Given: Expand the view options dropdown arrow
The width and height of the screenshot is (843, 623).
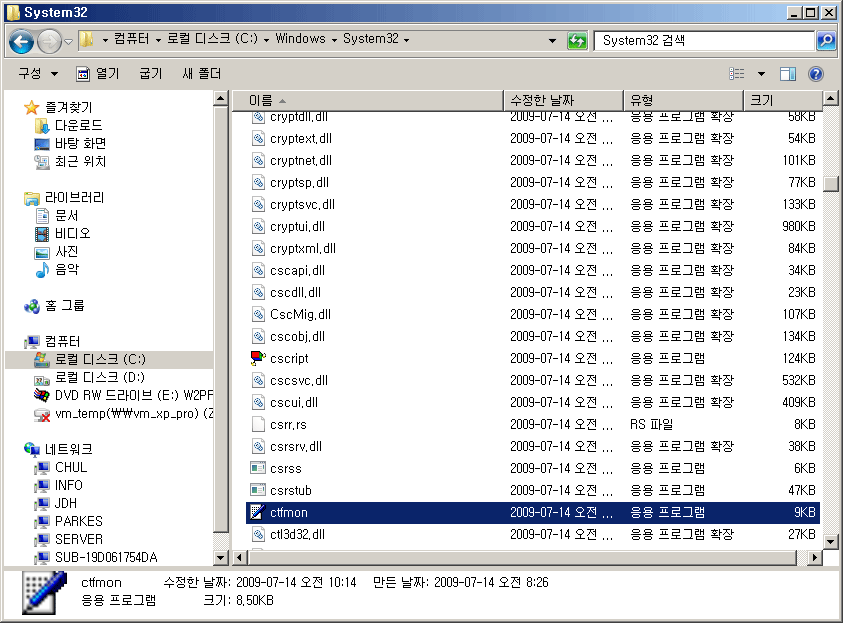Looking at the screenshot, I should pyautogui.click(x=761, y=74).
